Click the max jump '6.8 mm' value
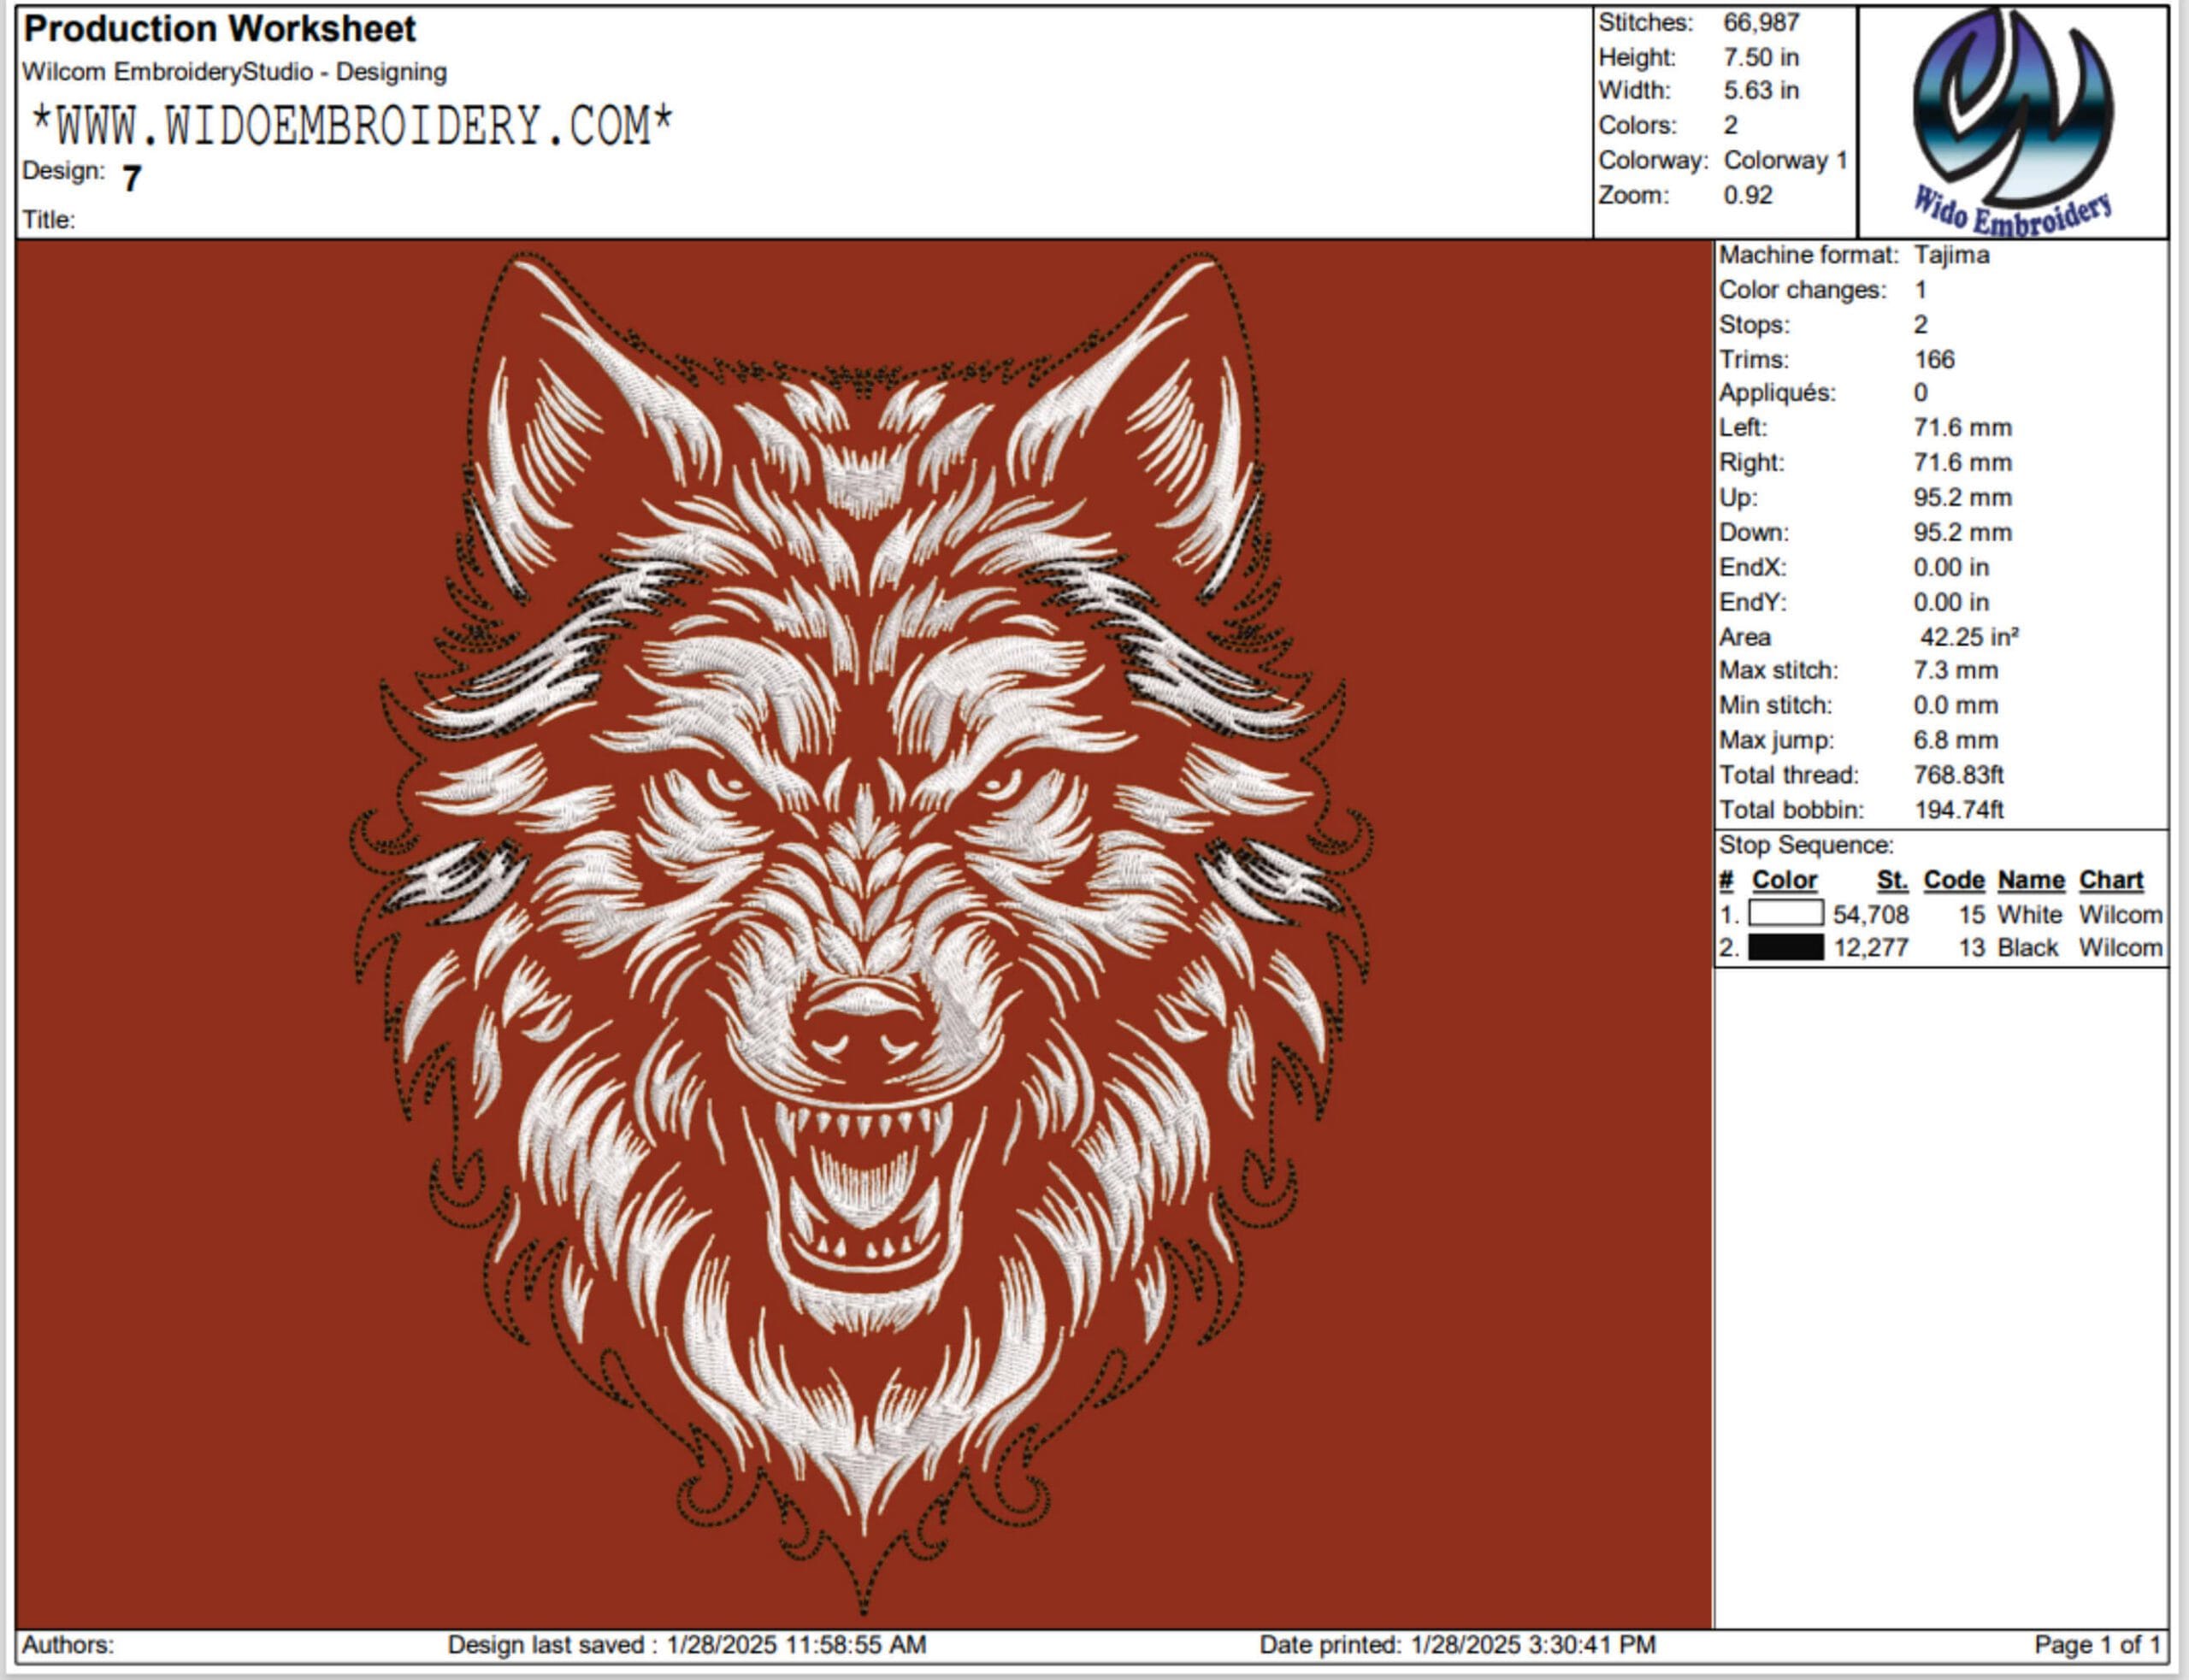 point(1955,741)
